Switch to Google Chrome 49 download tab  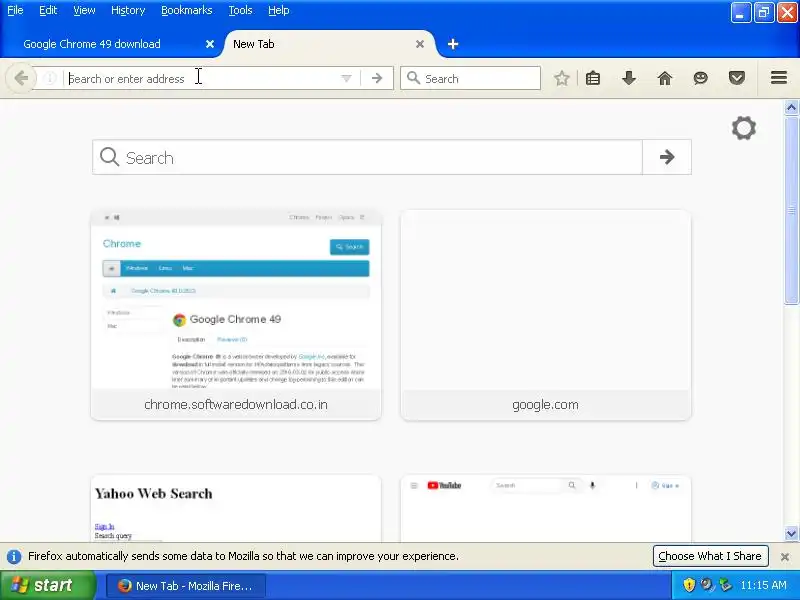pyautogui.click(x=110, y=44)
